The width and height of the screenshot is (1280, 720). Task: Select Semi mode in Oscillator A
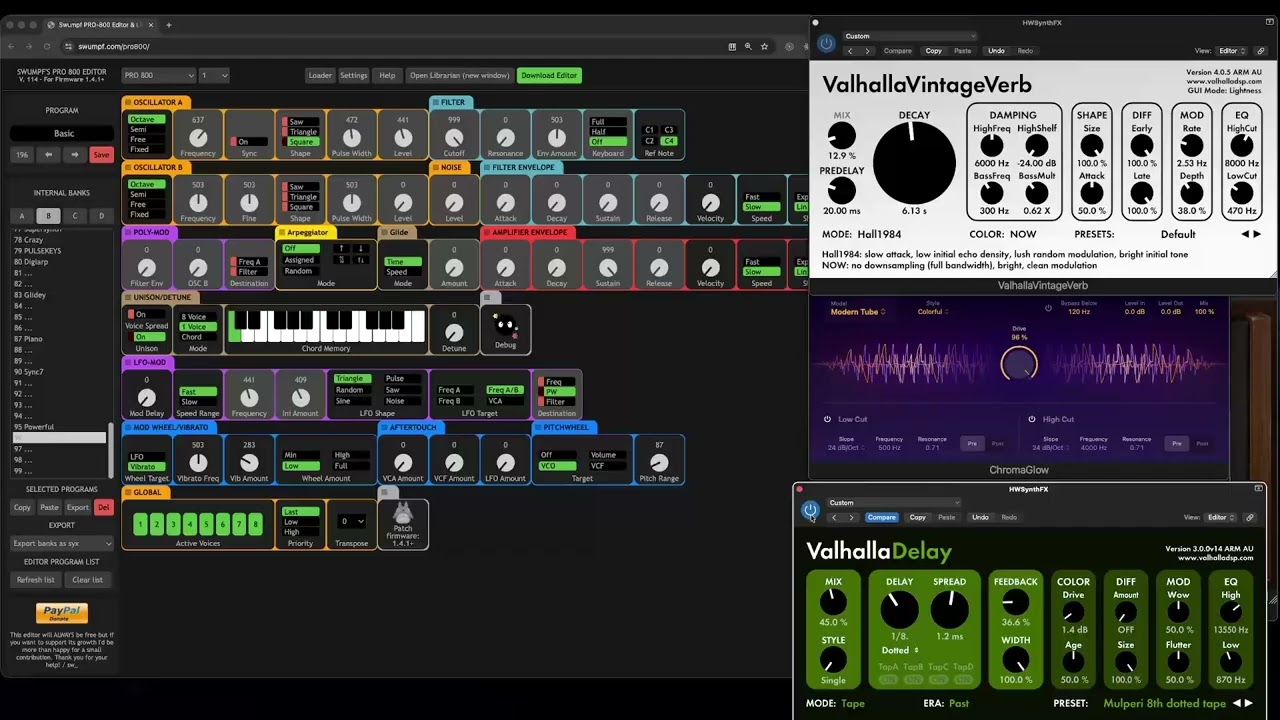point(145,130)
